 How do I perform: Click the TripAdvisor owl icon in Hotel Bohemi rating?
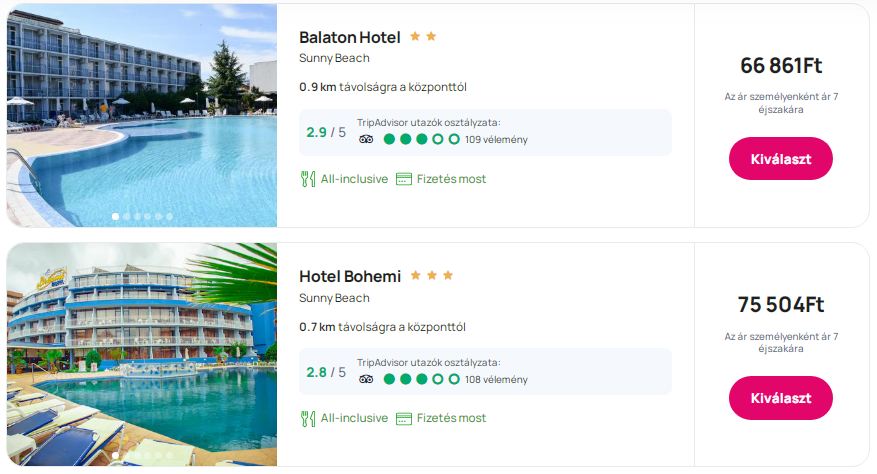pyautogui.click(x=366, y=379)
